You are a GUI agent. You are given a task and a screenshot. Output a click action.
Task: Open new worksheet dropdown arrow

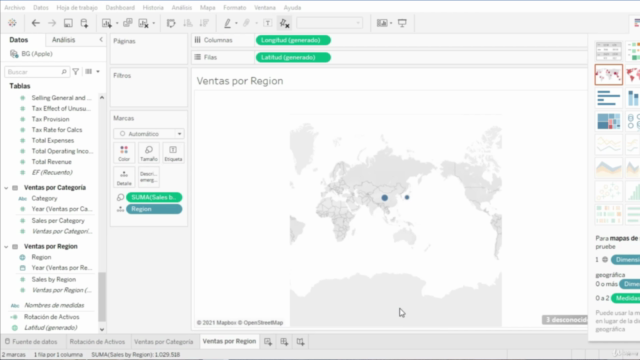(x=117, y=23)
